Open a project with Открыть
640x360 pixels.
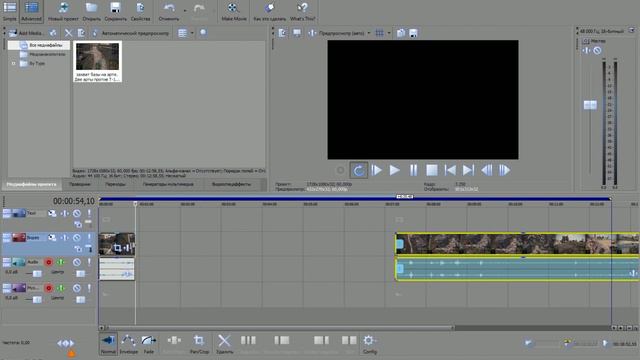coord(91,11)
